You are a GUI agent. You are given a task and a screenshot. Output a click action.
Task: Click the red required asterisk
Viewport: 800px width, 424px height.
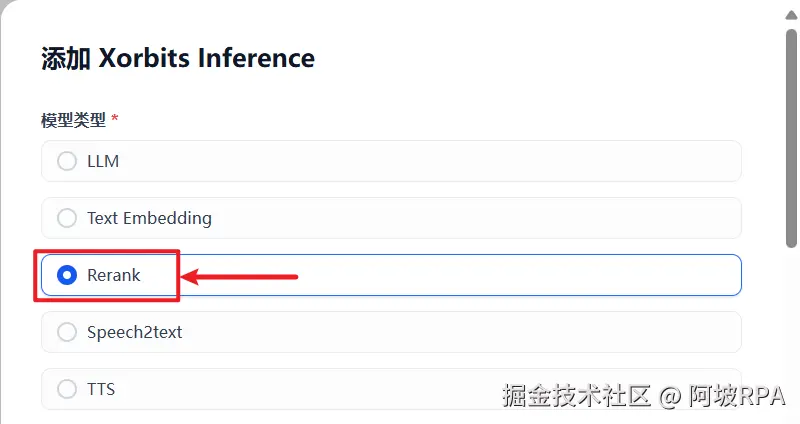coord(115,119)
